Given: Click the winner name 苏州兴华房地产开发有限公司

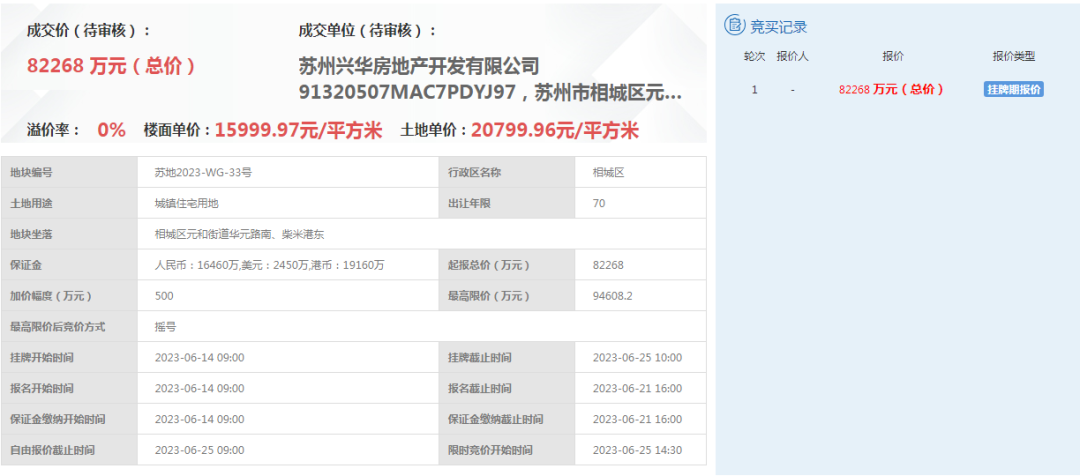Looking at the screenshot, I should tap(418, 67).
